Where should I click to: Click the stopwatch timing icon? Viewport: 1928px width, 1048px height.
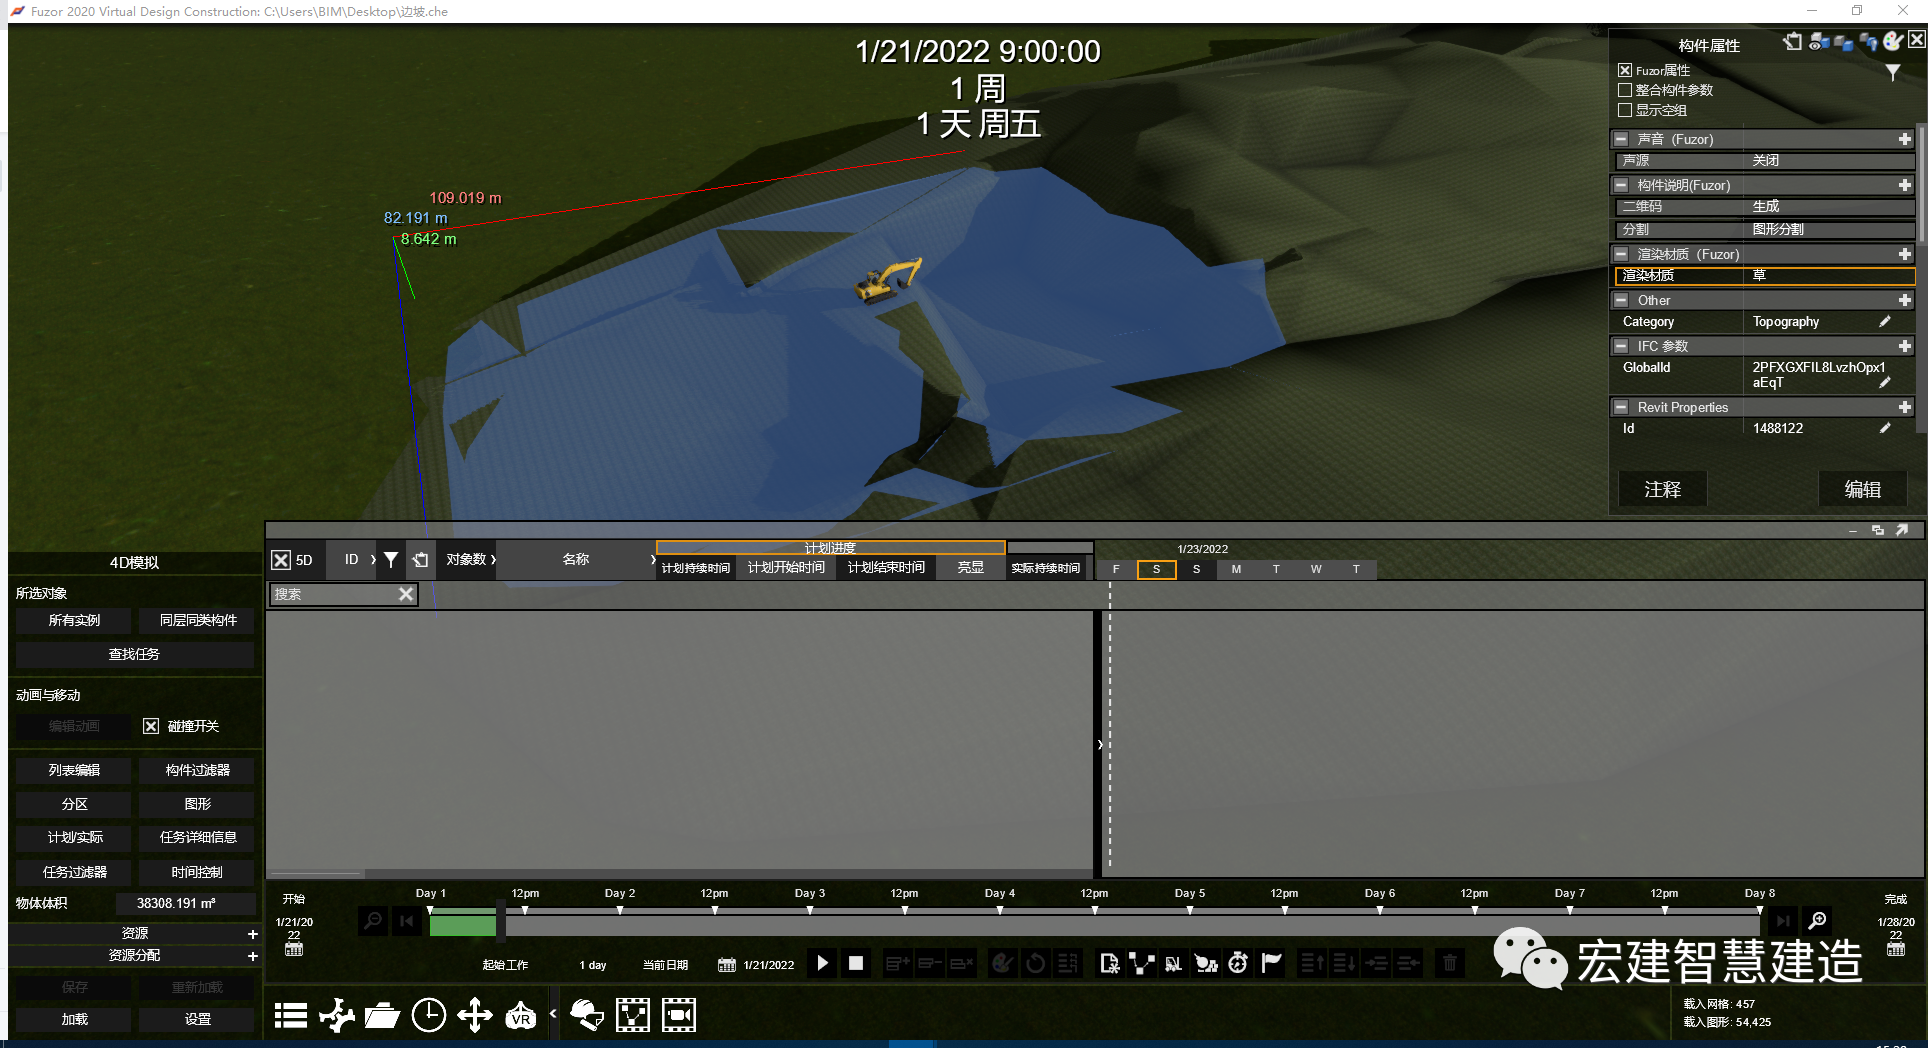point(1238,963)
